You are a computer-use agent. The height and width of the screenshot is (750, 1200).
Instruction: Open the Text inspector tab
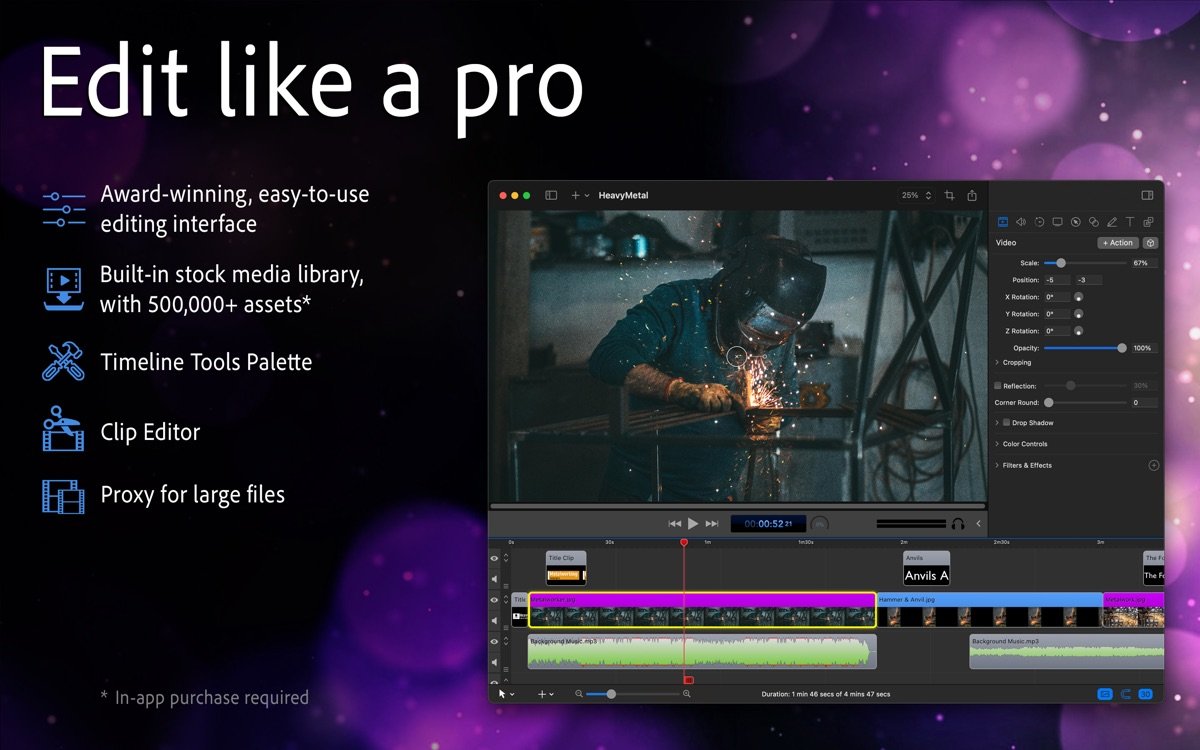(1130, 222)
